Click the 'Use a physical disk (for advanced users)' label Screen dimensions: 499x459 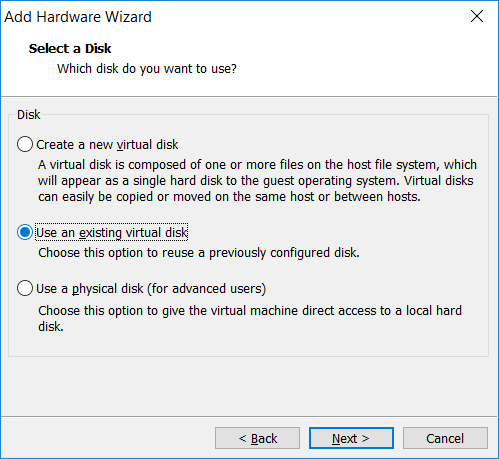coord(151,289)
